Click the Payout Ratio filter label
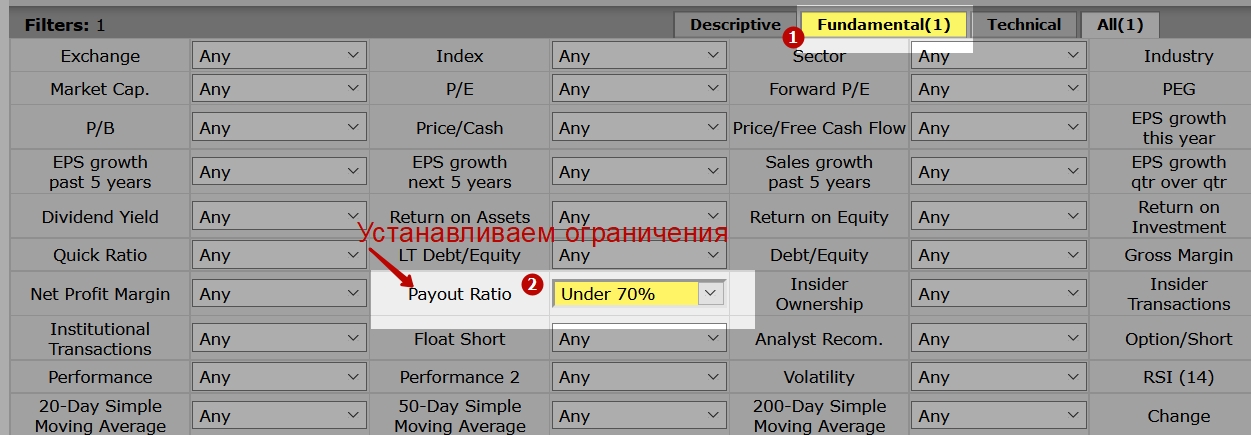Screen dimensions: 1251x435 coord(459,294)
